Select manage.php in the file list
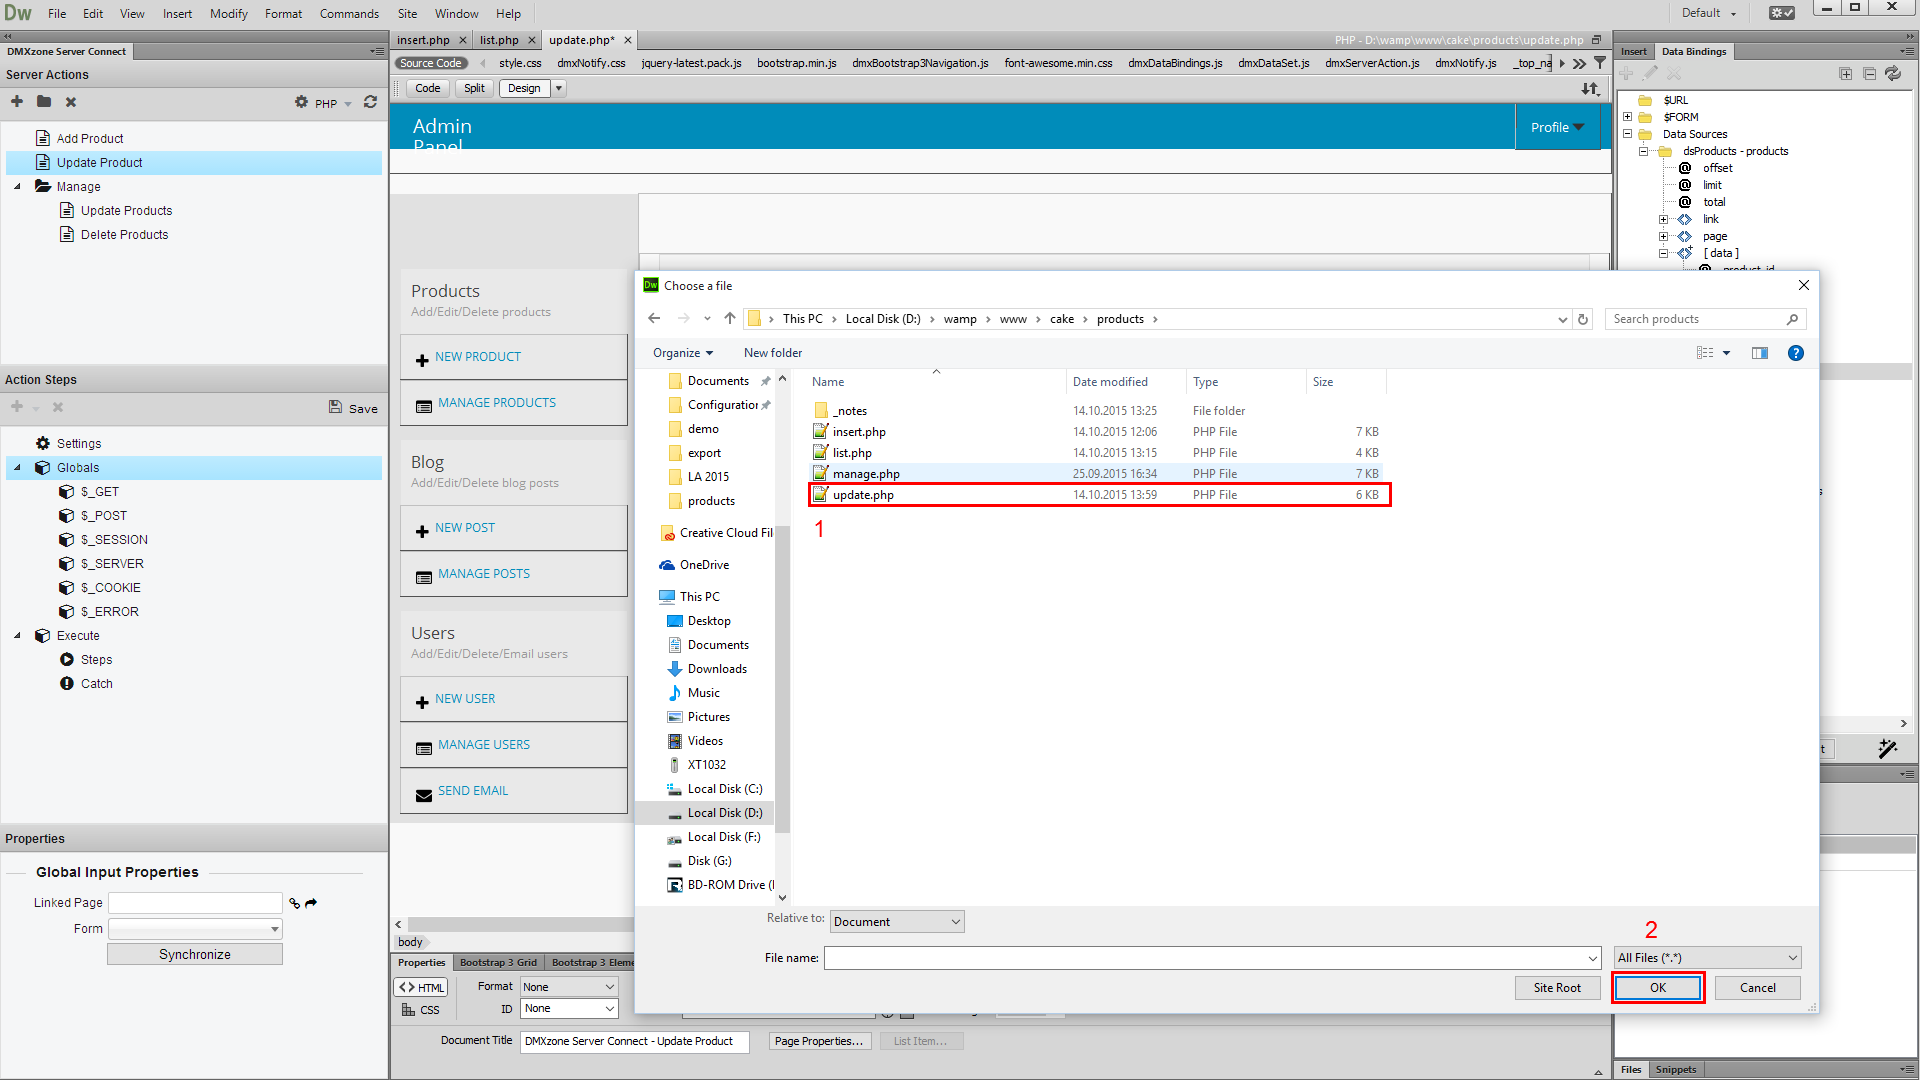1920x1080 pixels. point(1099,474)
